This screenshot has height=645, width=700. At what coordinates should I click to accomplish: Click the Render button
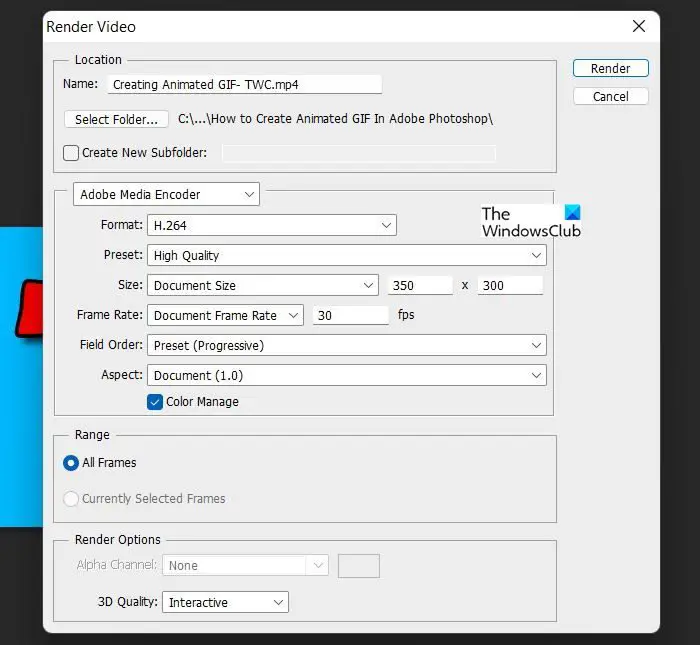(x=610, y=68)
